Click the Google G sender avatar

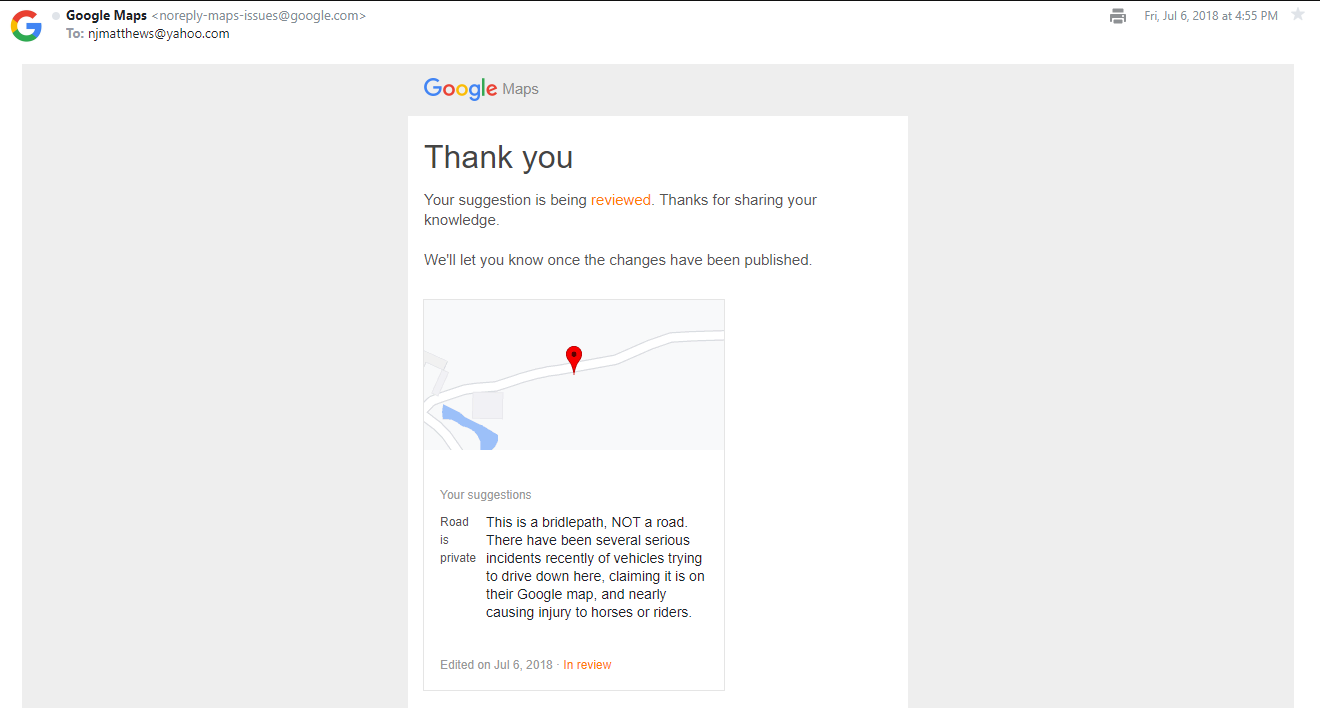click(x=26, y=26)
